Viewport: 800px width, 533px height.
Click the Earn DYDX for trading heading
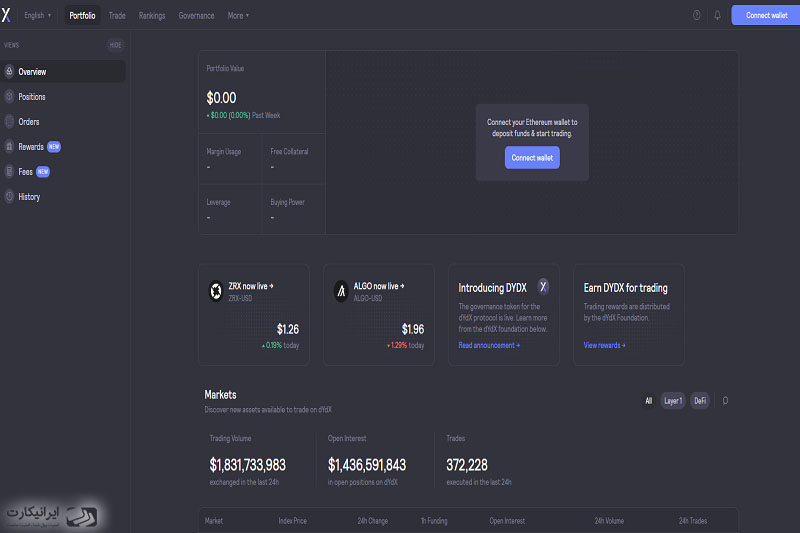[626, 288]
